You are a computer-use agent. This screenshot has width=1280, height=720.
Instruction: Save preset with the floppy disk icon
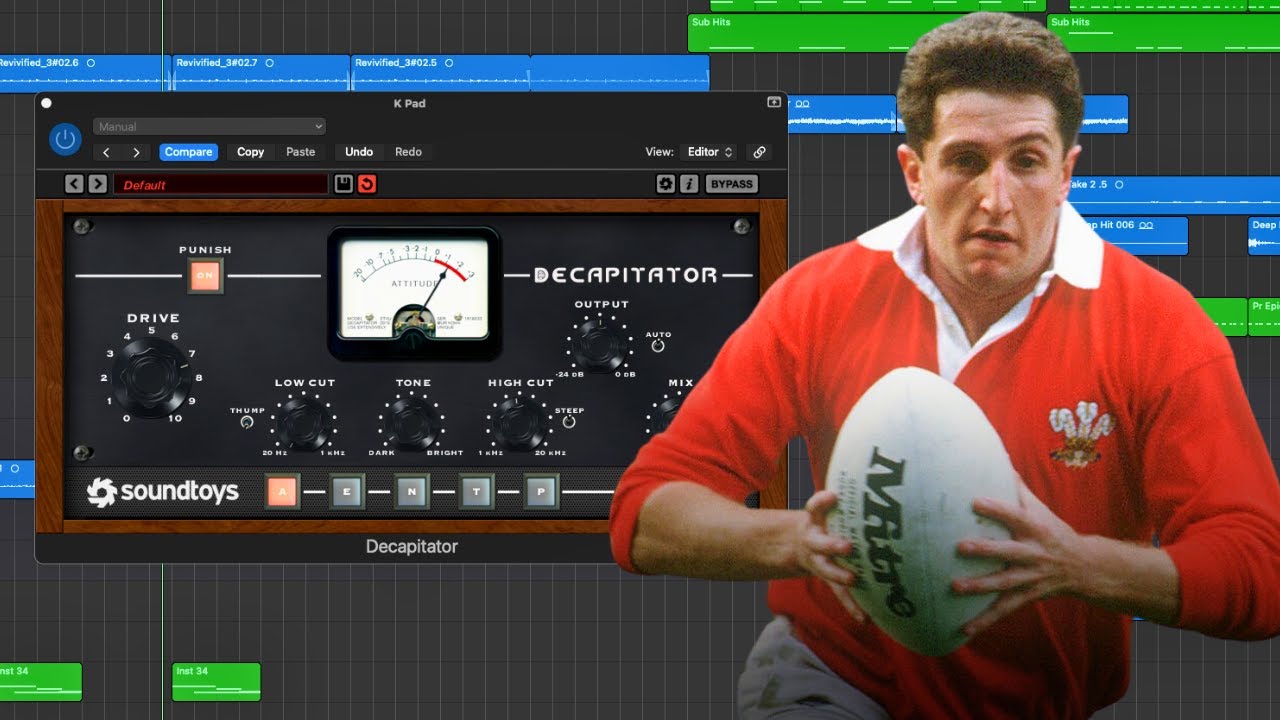[x=344, y=184]
